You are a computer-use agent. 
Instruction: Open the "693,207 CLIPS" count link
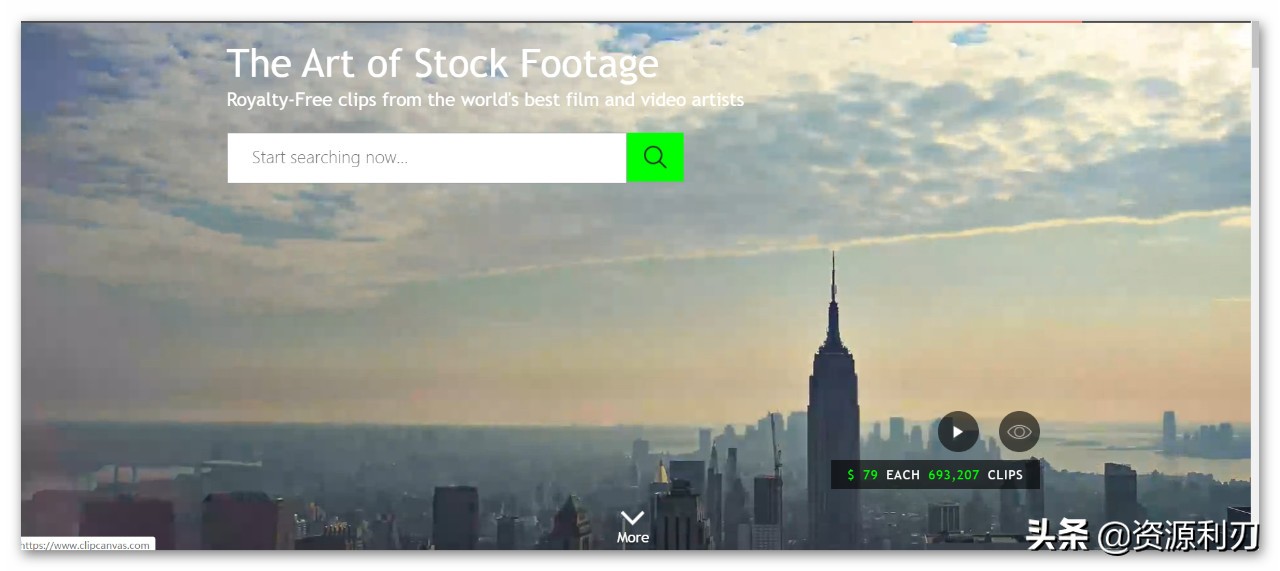coord(975,475)
